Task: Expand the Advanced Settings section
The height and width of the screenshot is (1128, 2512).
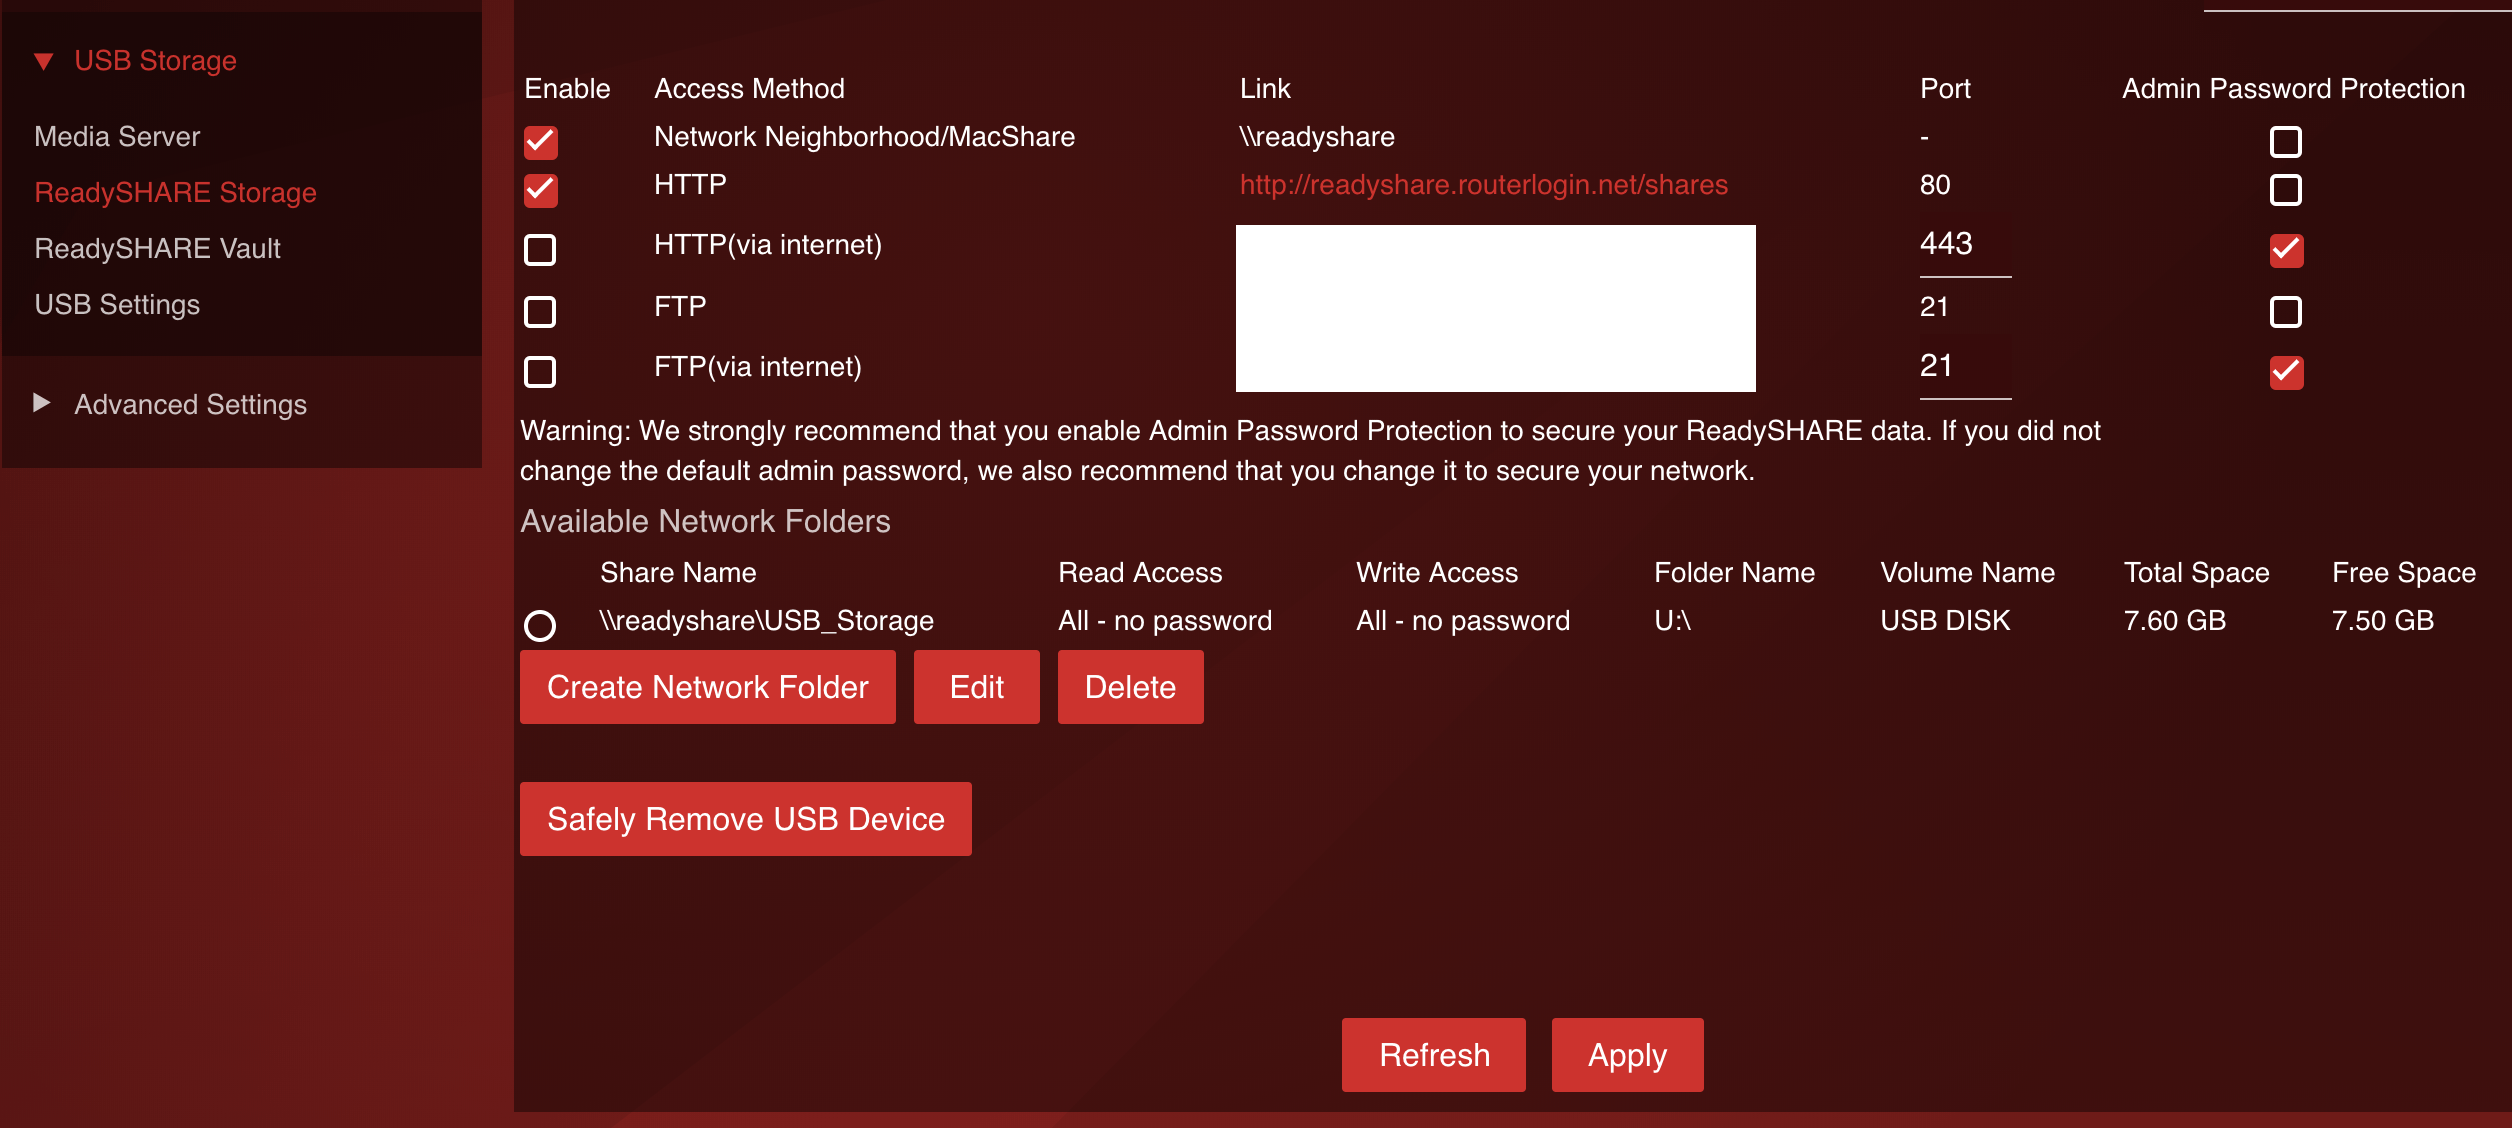Action: [x=42, y=403]
